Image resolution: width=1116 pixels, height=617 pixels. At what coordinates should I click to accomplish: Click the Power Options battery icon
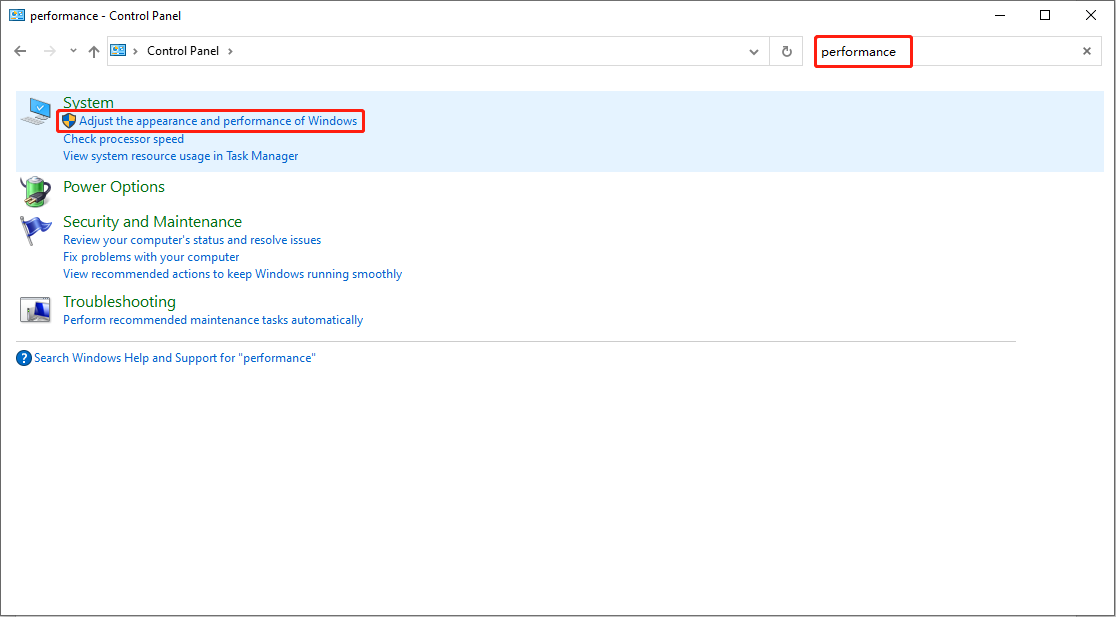[35, 191]
